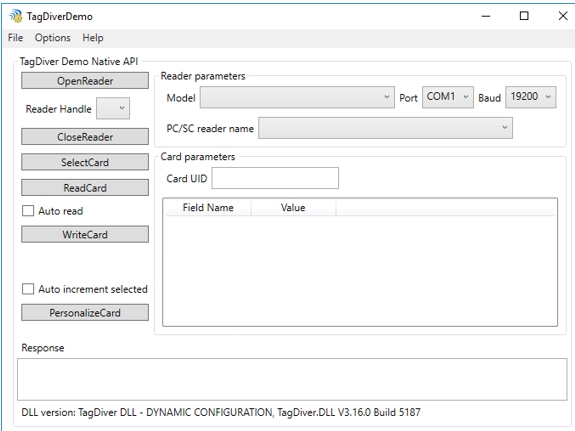Open the Options menu

click(52, 38)
